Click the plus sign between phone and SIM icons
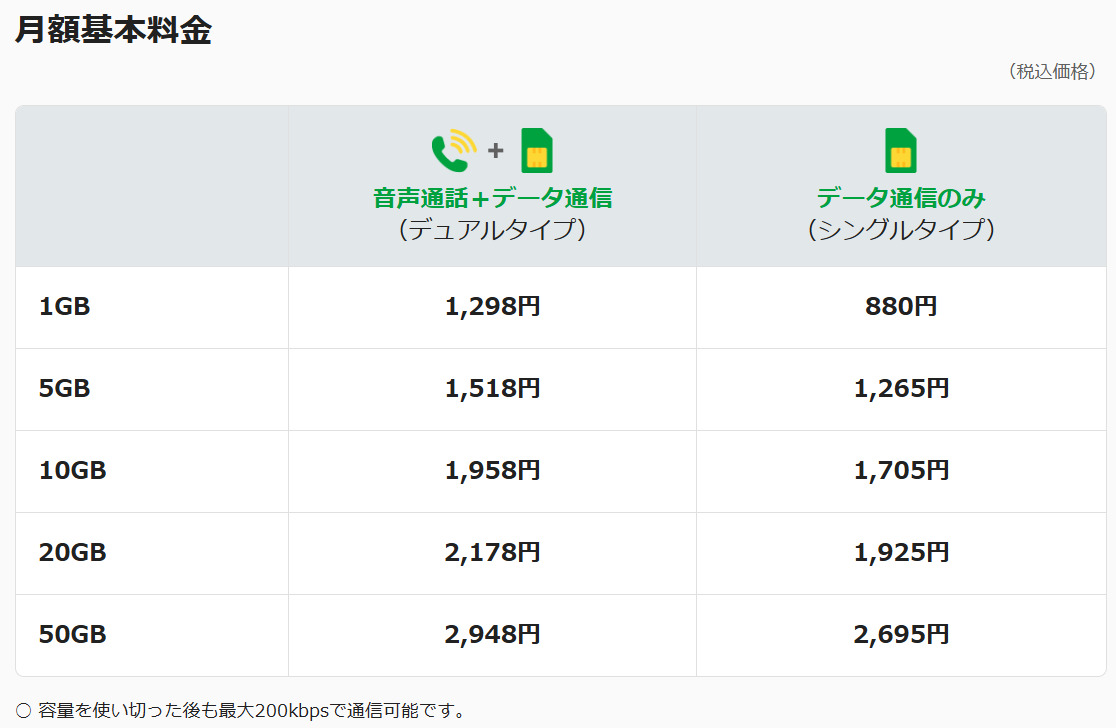This screenshot has height=728, width=1116. click(x=495, y=151)
